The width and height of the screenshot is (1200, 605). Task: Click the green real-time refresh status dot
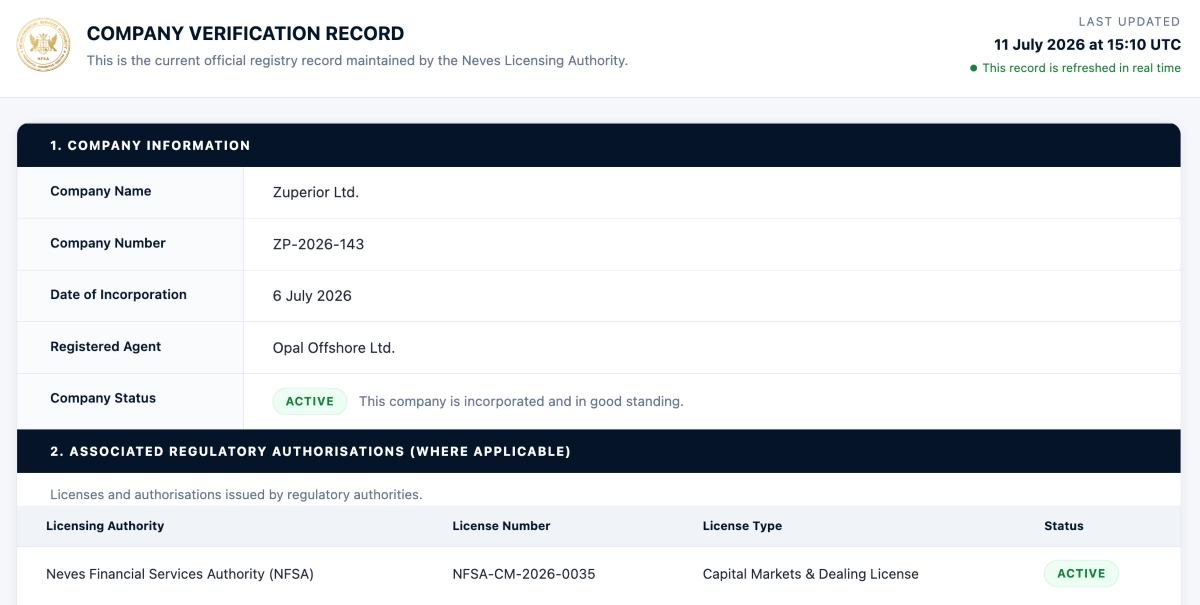(x=973, y=68)
